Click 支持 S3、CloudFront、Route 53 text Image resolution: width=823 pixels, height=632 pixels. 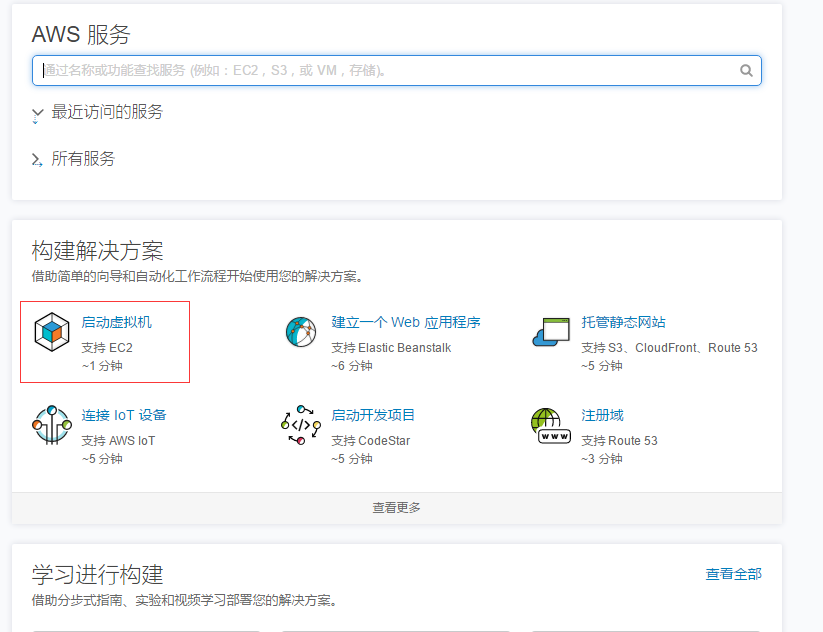click(669, 347)
